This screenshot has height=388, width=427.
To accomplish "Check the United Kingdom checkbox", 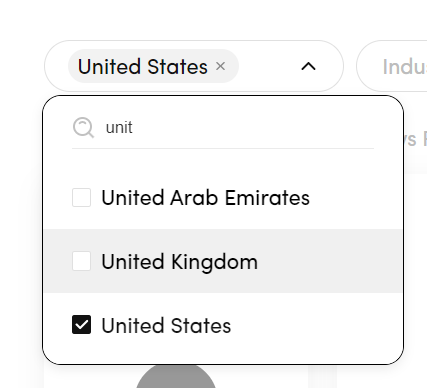I will tap(81, 261).
